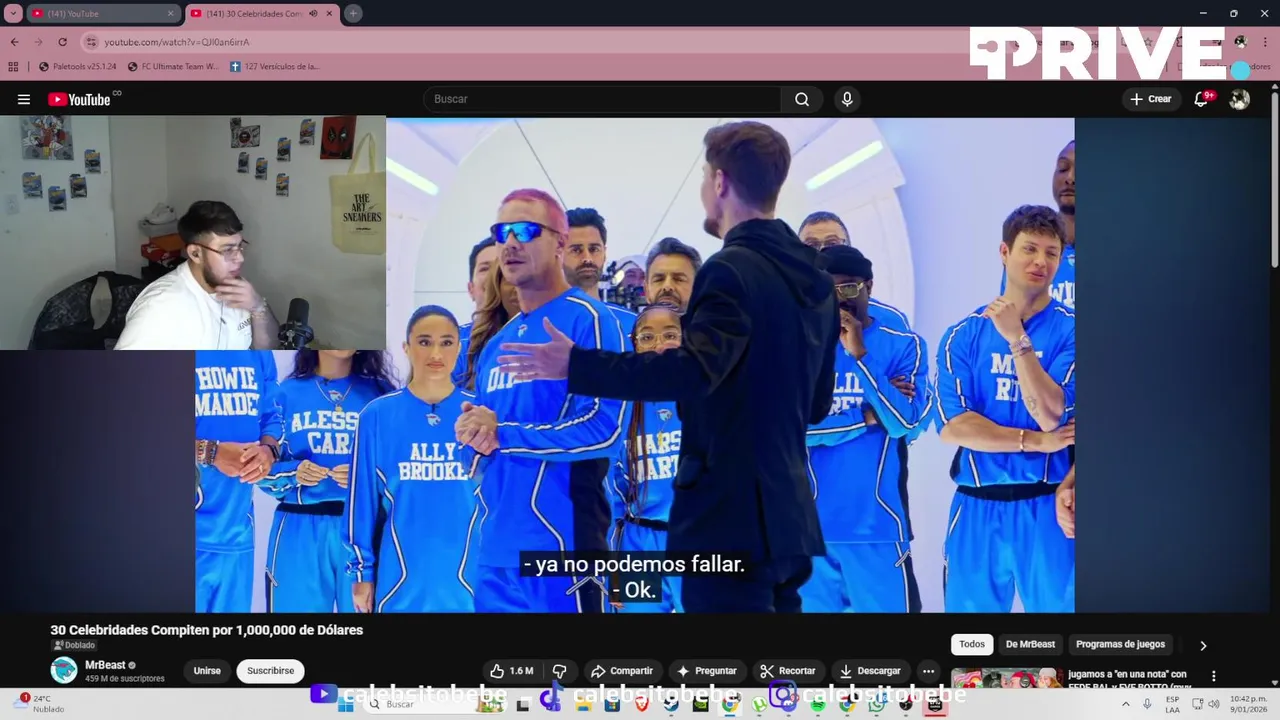
Task: Open taskbar volume control
Action: point(1214,704)
